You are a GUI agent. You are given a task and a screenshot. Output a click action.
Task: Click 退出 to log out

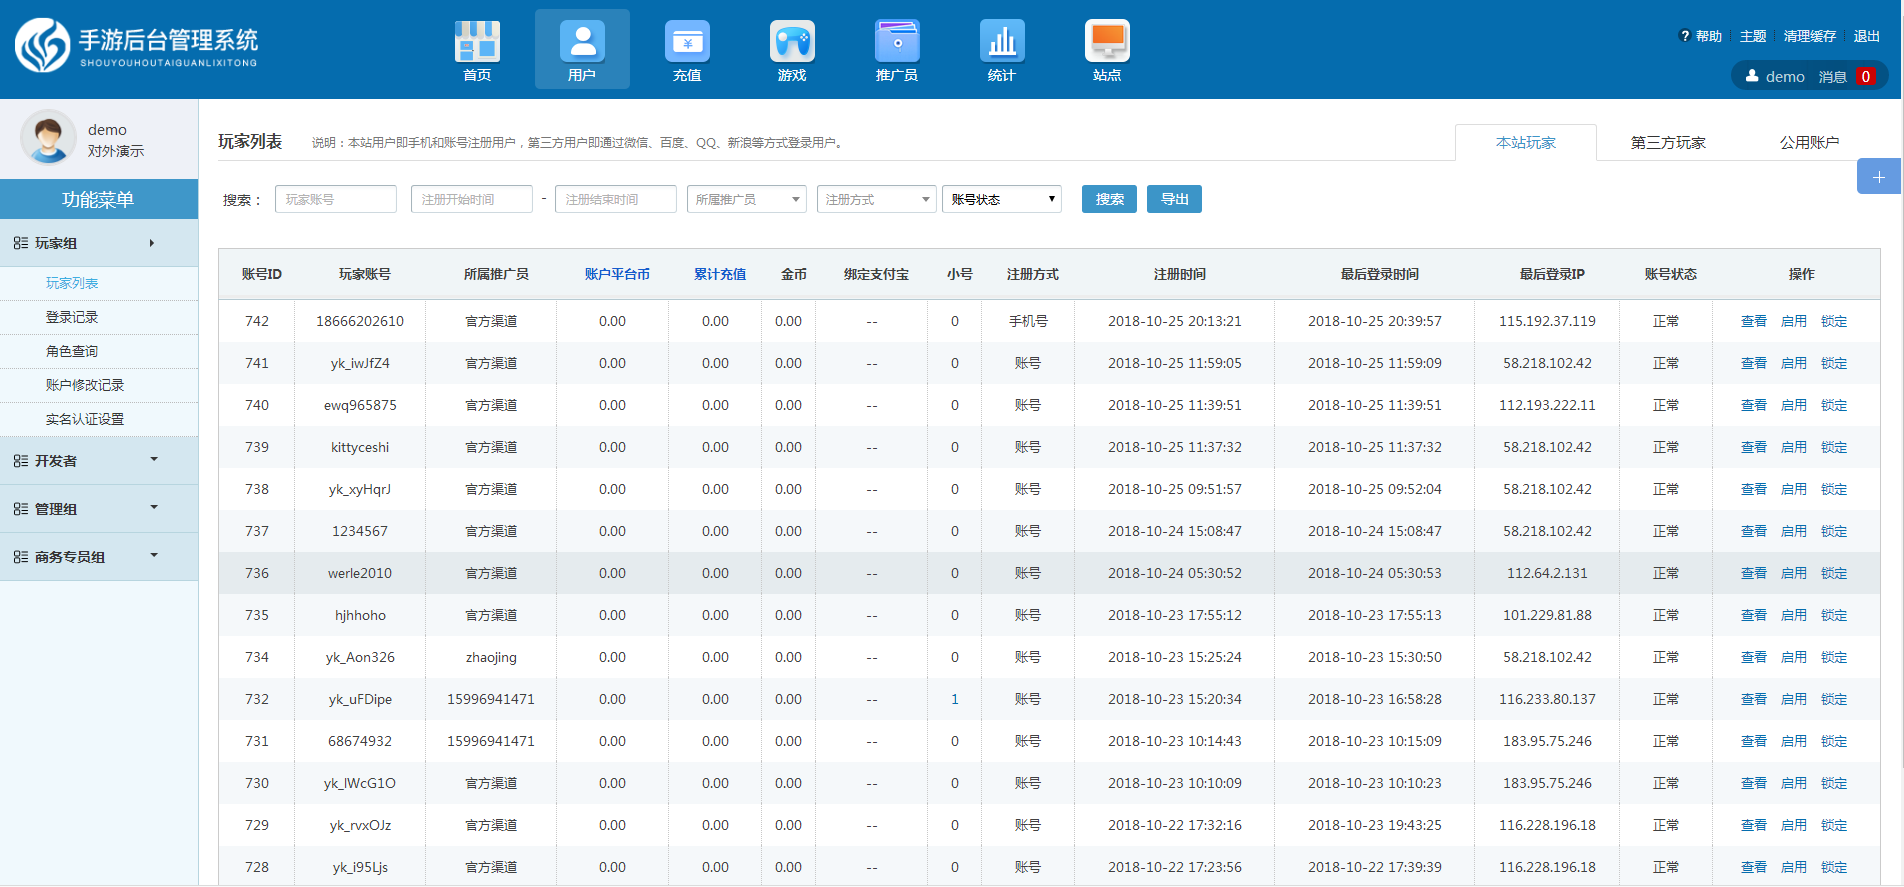(x=1867, y=36)
